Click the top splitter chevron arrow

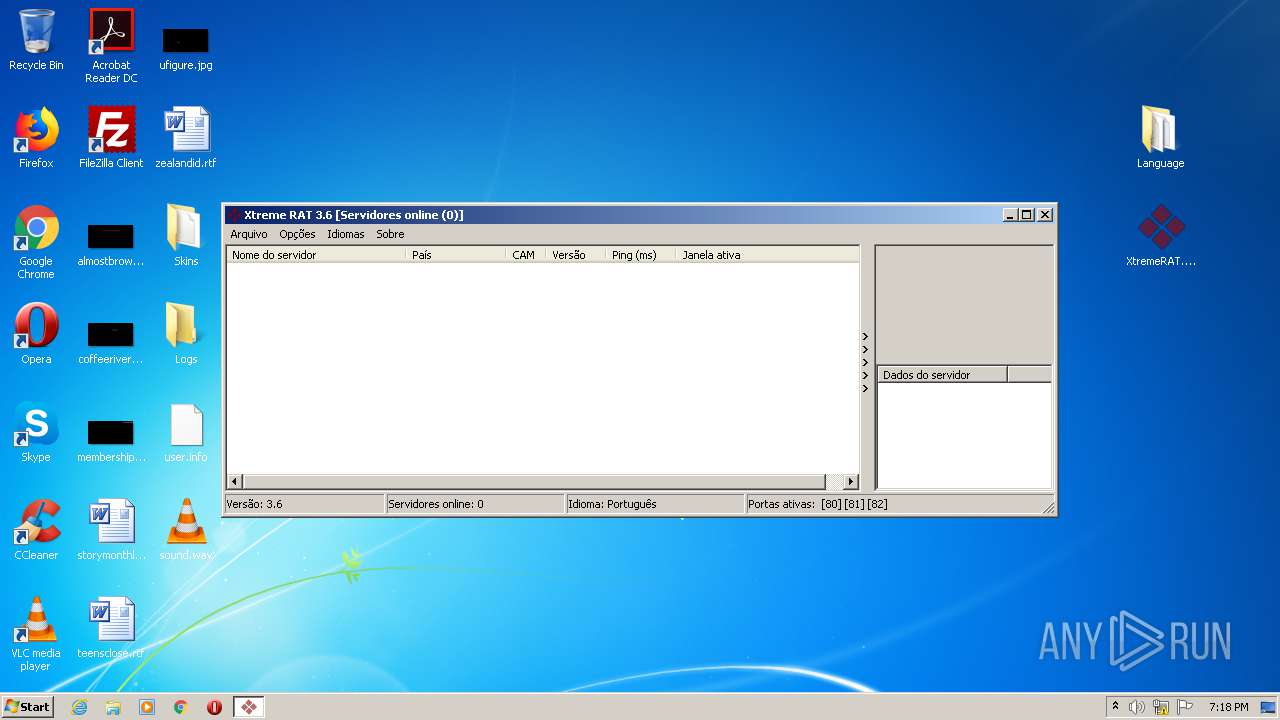click(866, 336)
